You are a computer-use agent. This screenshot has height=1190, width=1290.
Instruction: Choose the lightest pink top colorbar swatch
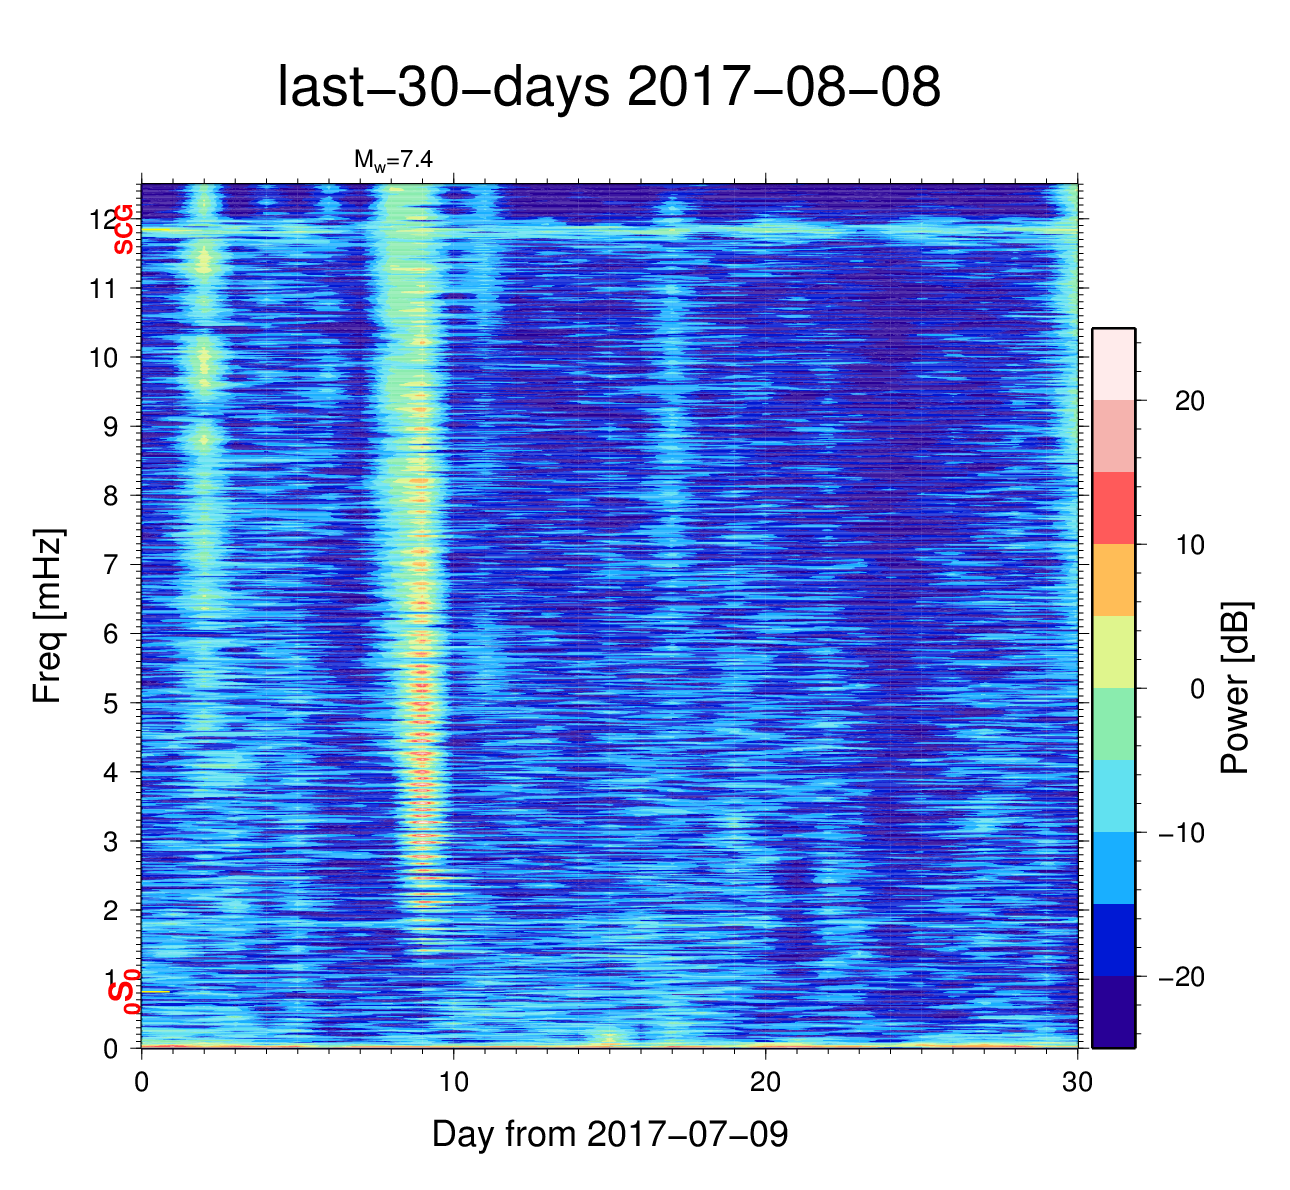coord(1113,364)
